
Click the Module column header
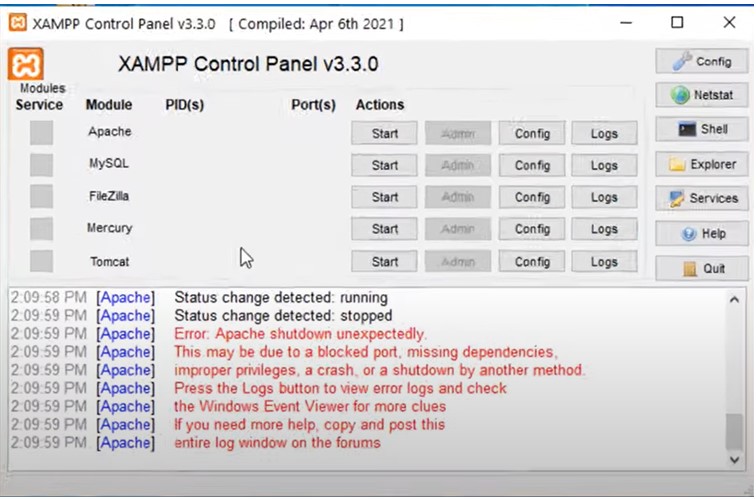click(x=109, y=105)
